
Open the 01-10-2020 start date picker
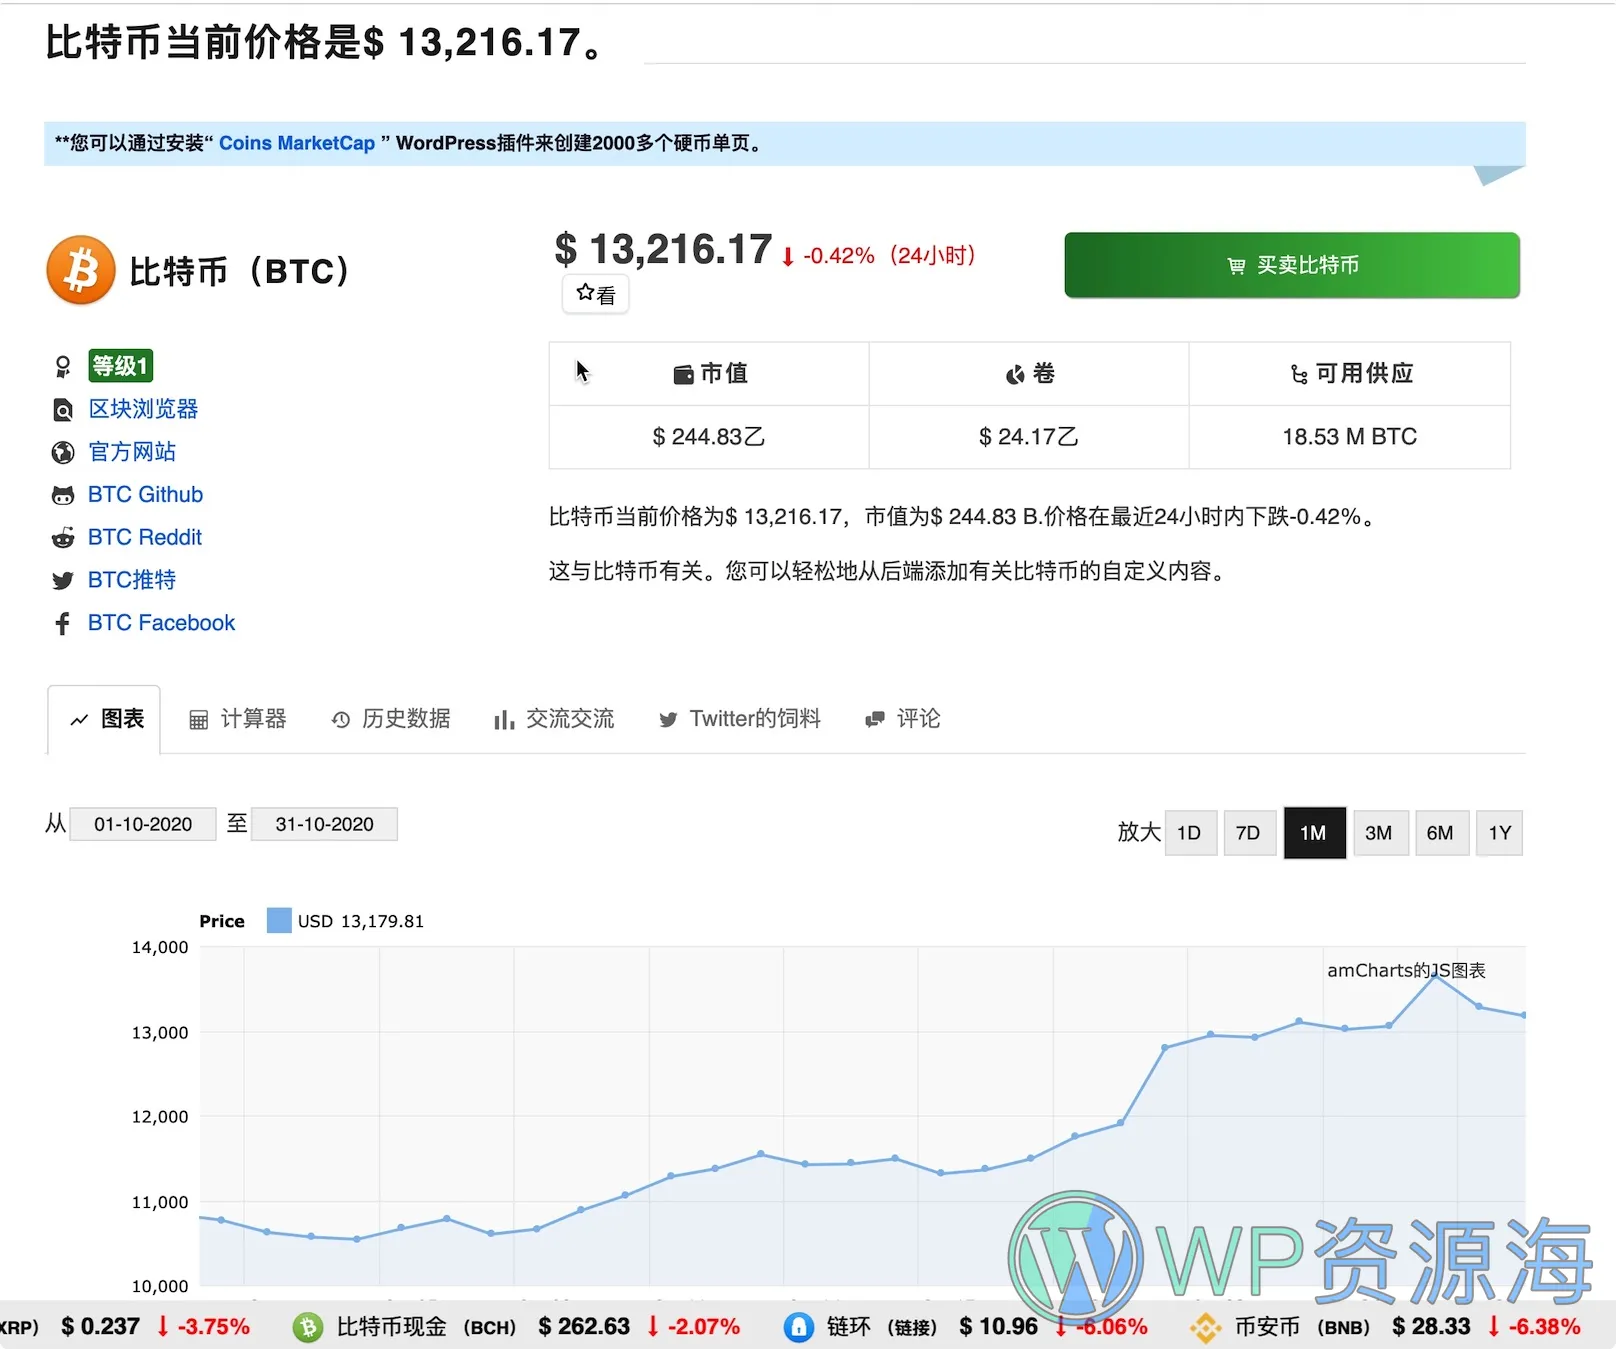(142, 823)
